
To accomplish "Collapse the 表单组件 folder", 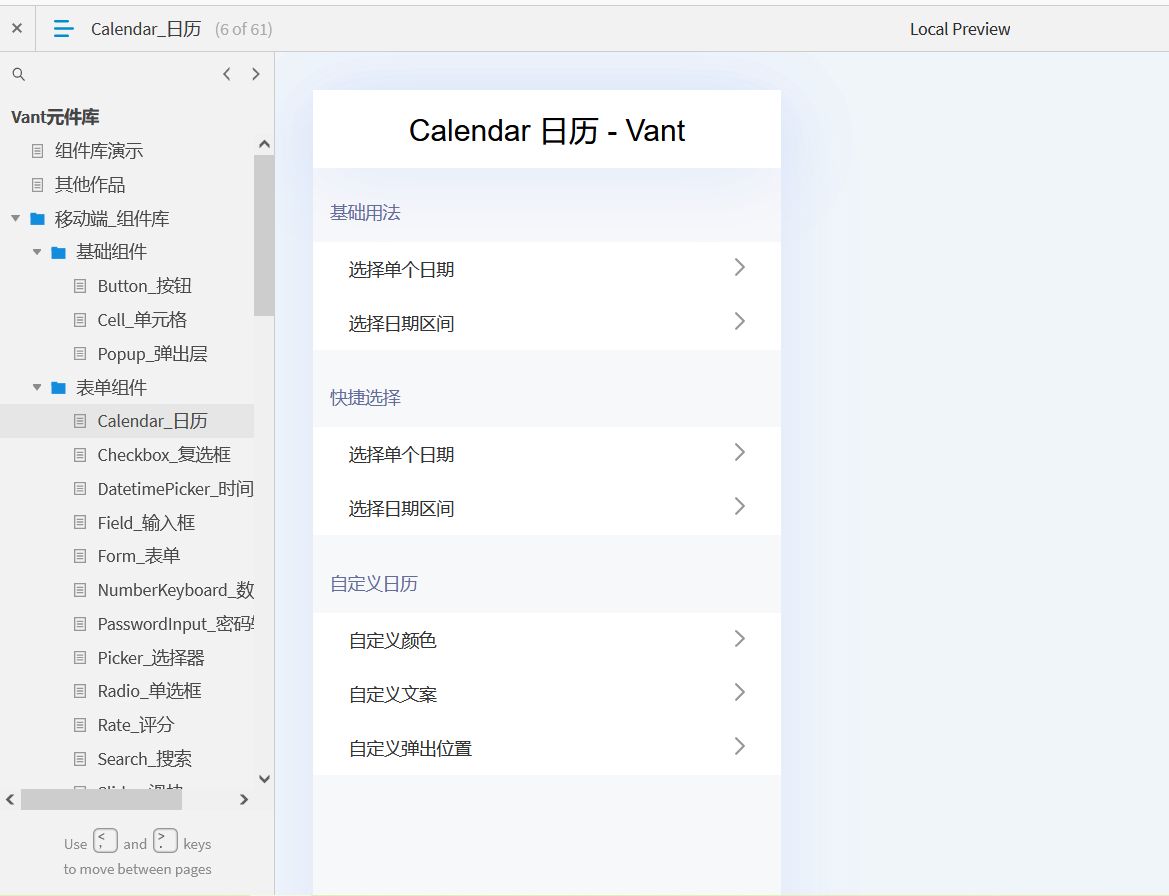I will [37, 388].
